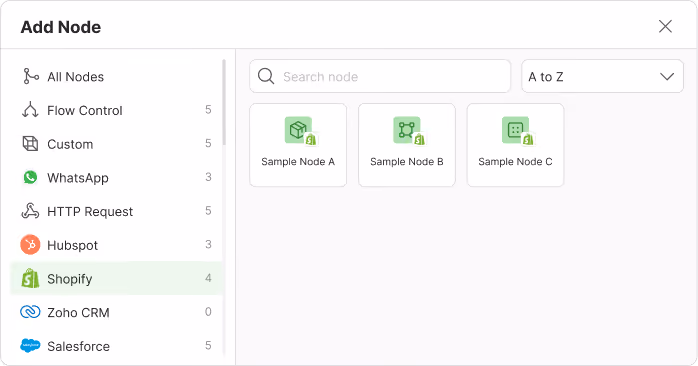The image size is (698, 366).
Task: Select the Hubspot category
Action: [116, 244]
